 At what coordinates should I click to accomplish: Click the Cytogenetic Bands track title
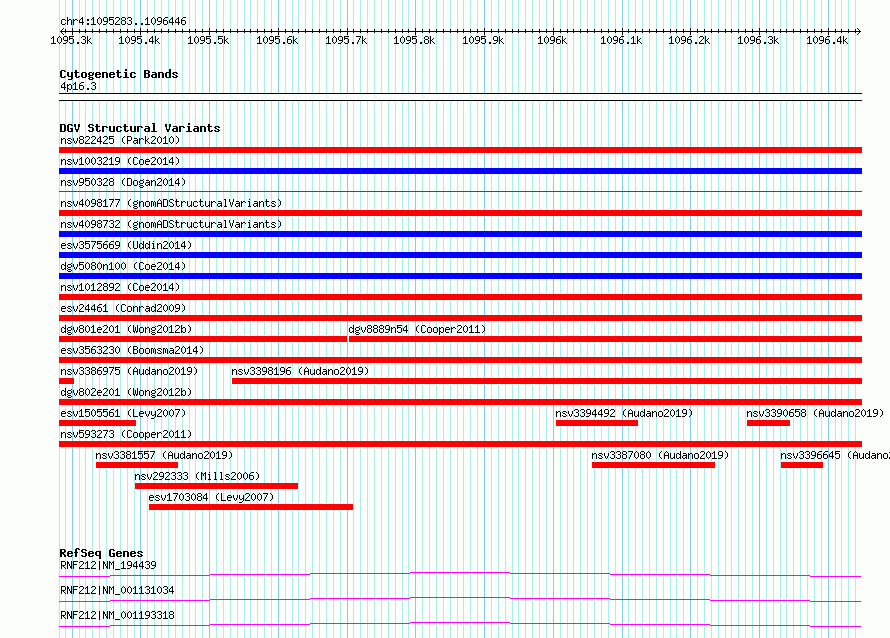coord(119,74)
